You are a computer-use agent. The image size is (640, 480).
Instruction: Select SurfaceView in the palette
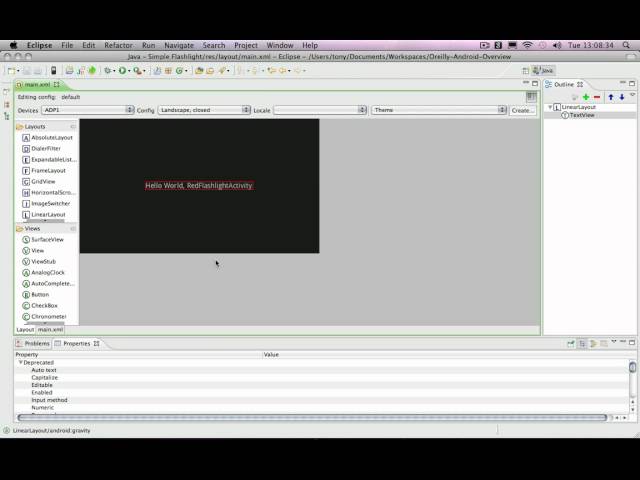tap(43, 240)
